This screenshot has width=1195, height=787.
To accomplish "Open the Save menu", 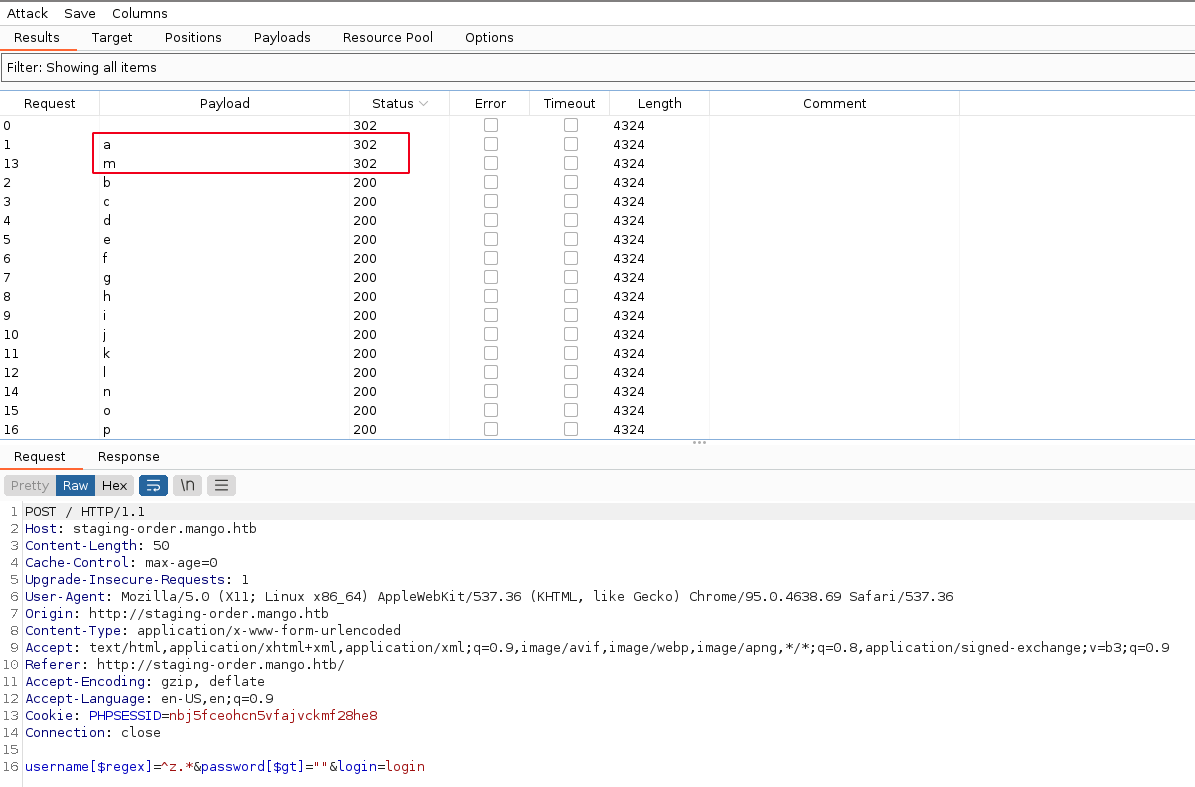I will pos(80,13).
